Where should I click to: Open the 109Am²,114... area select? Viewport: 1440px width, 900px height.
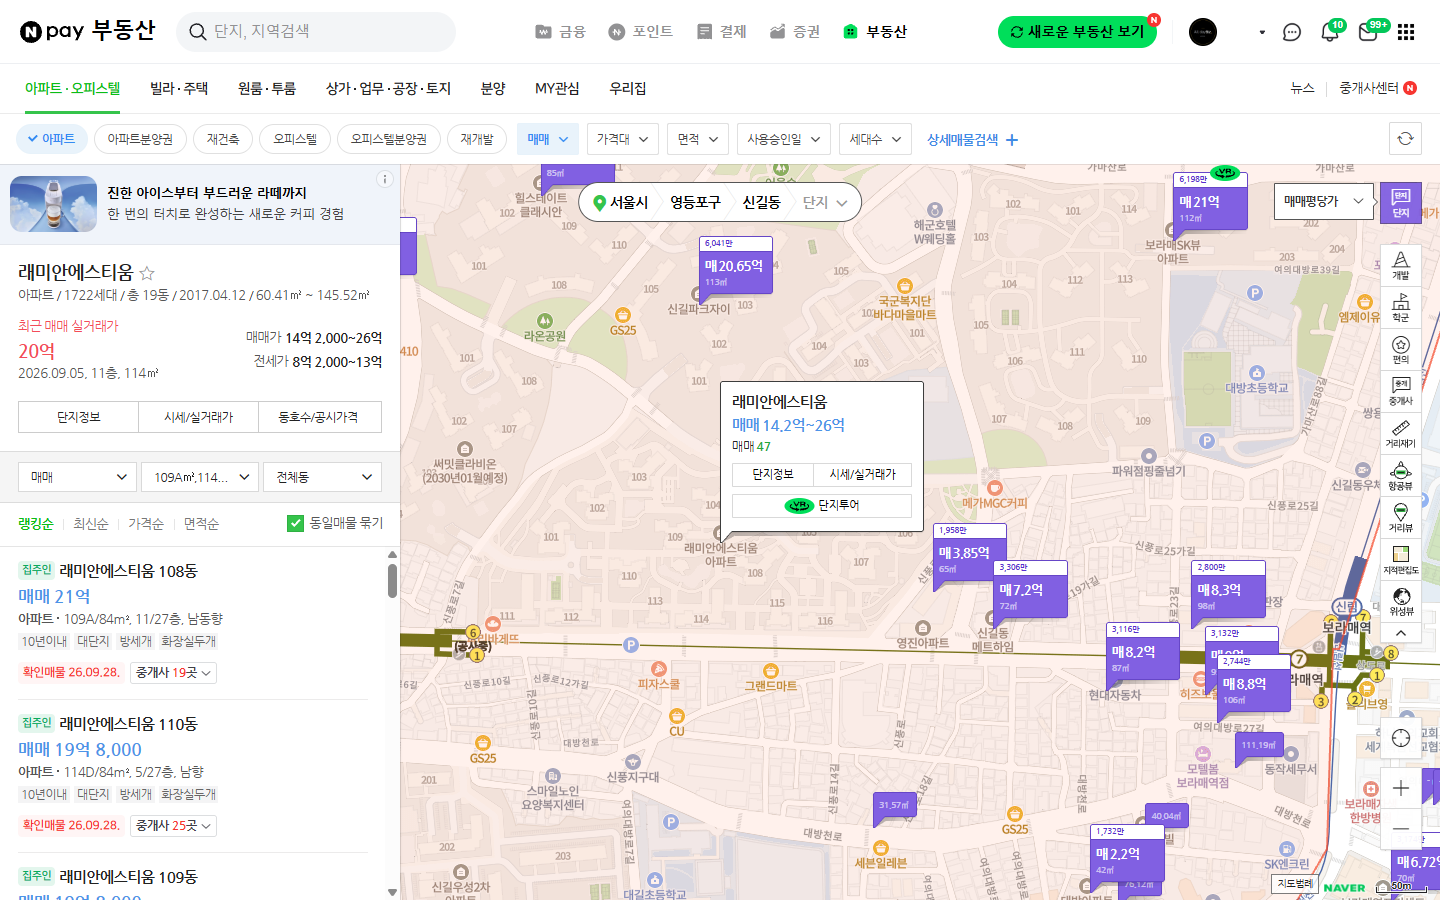tap(200, 477)
